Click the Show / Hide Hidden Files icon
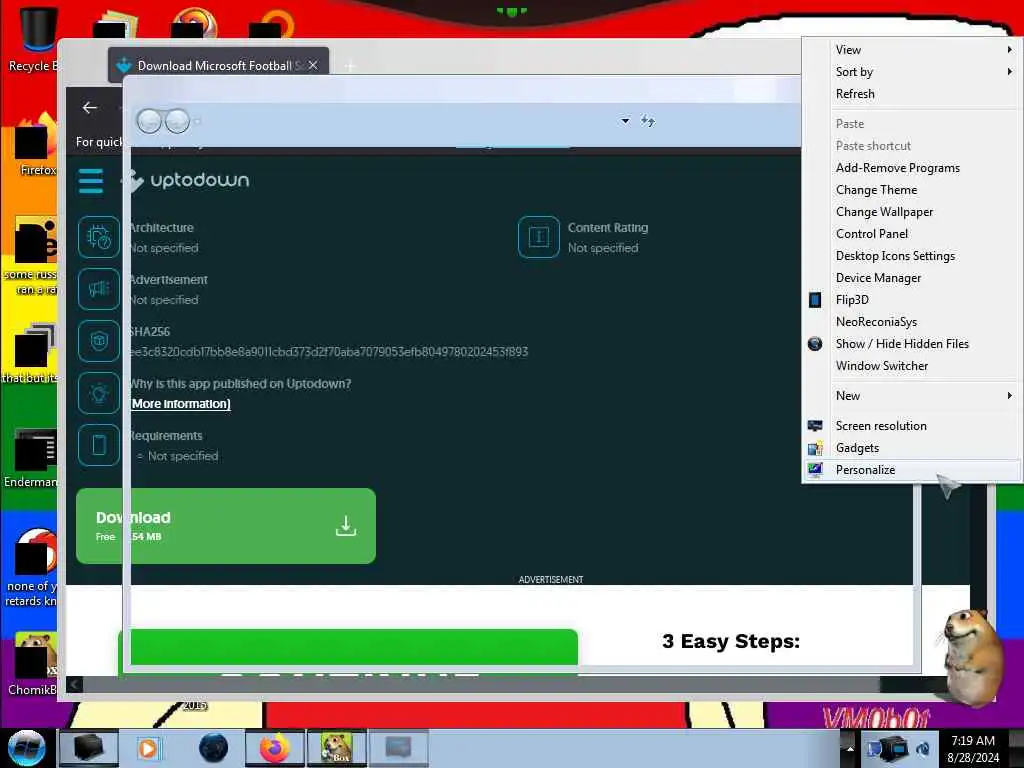Screen dimensions: 1024x768 click(x=815, y=344)
